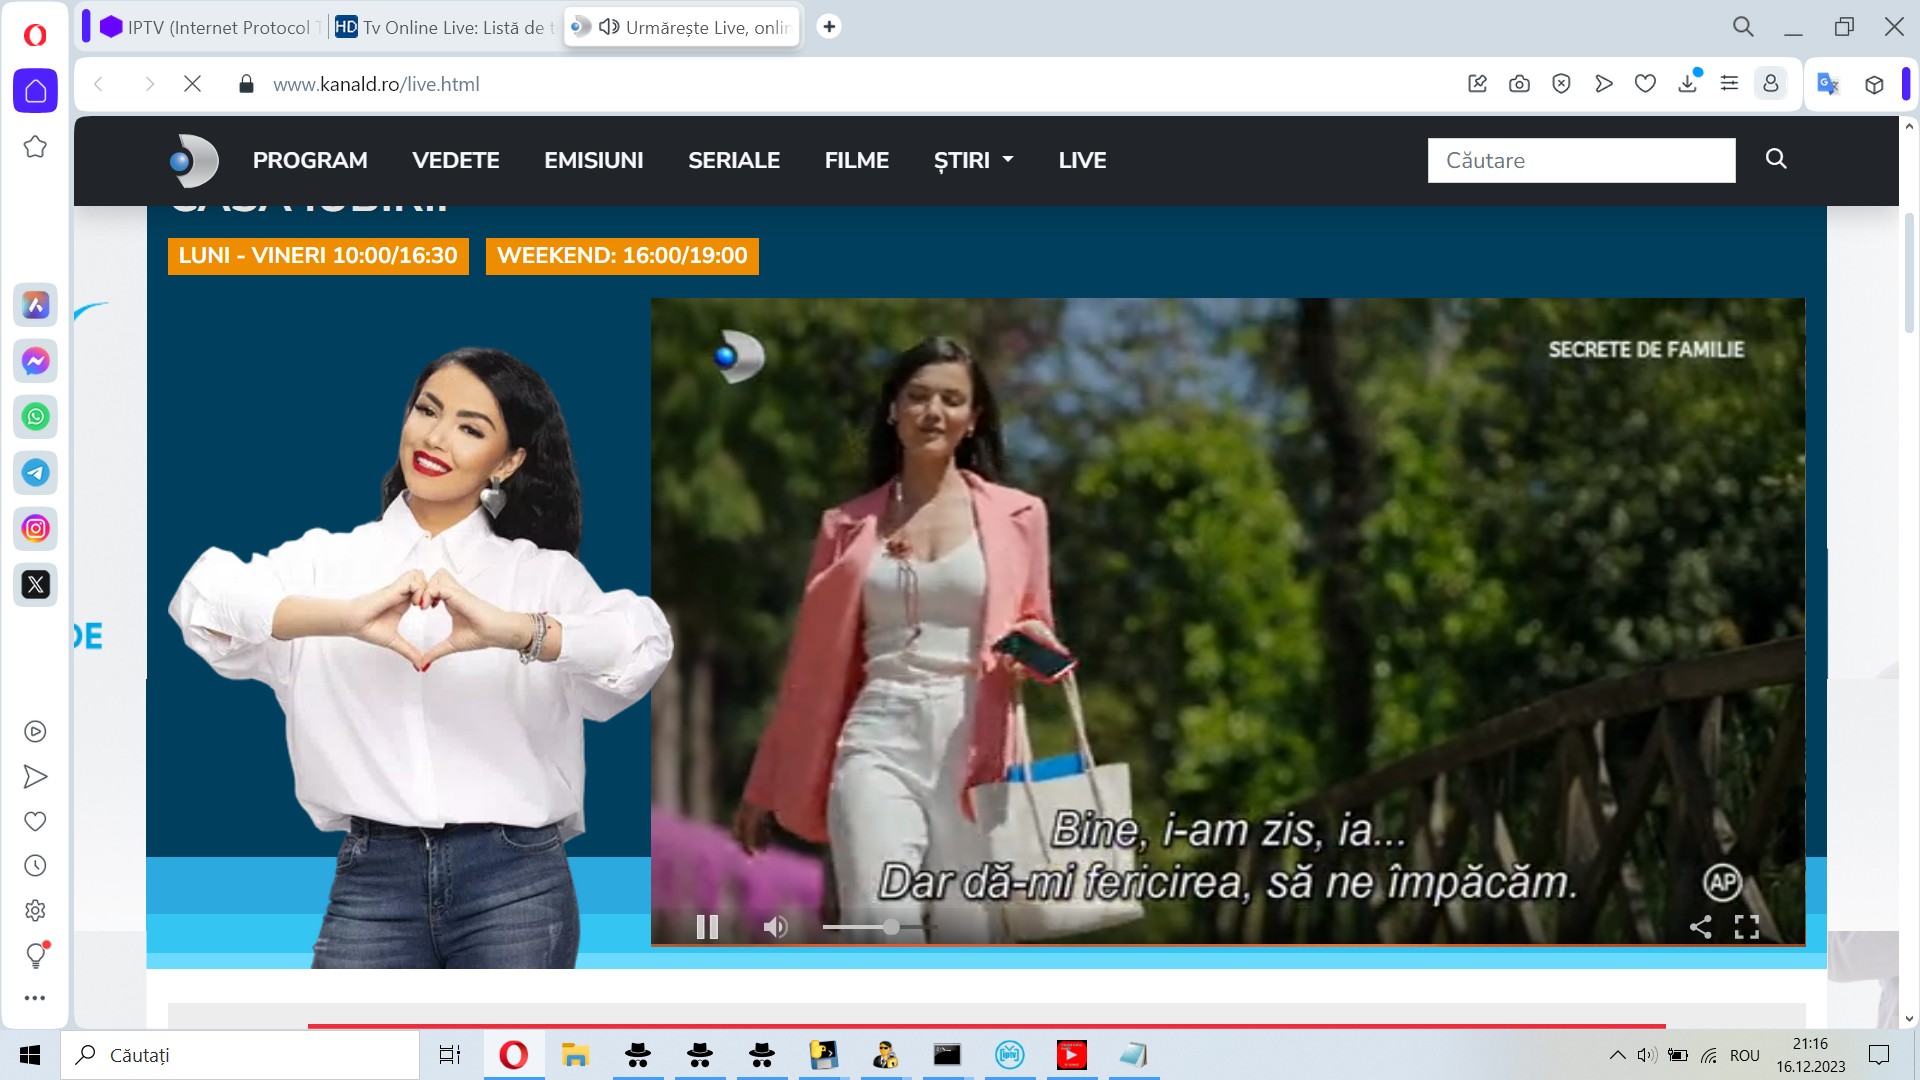
Task: Show hidden system tray icons
Action: [1617, 1055]
